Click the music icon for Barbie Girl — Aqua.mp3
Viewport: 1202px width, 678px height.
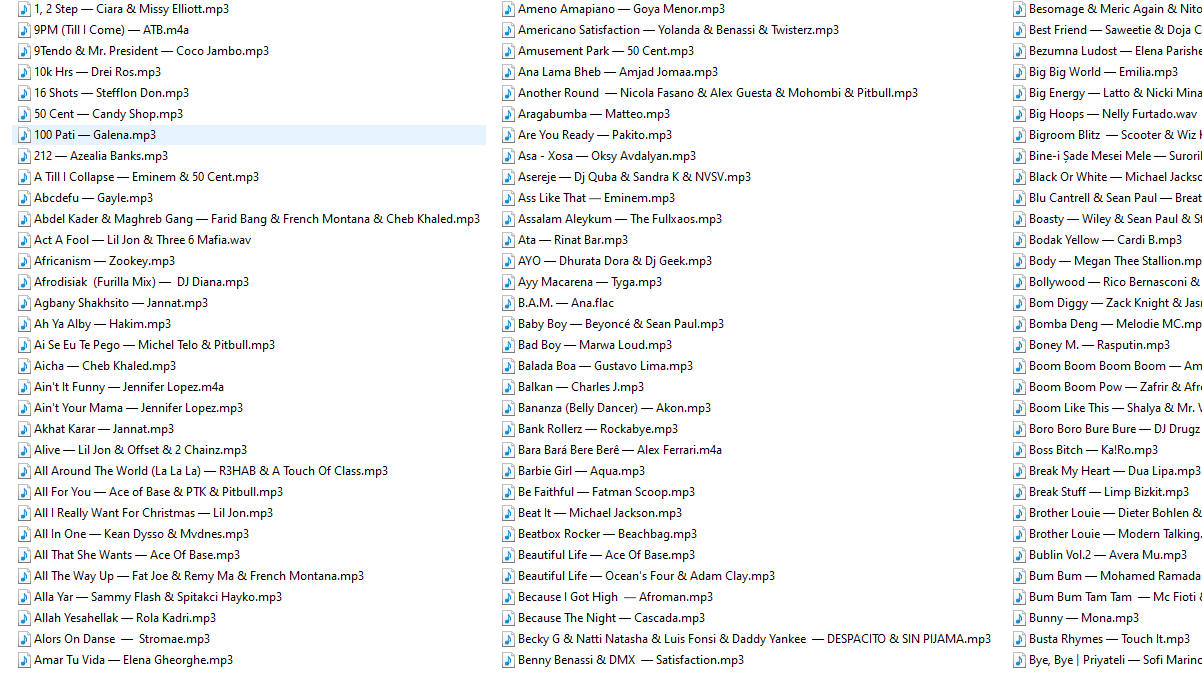(x=508, y=471)
